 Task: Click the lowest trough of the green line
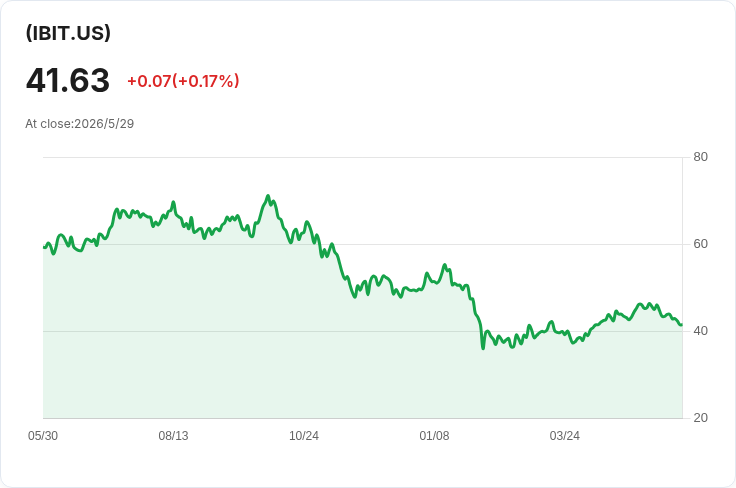pyautogui.click(x=483, y=348)
